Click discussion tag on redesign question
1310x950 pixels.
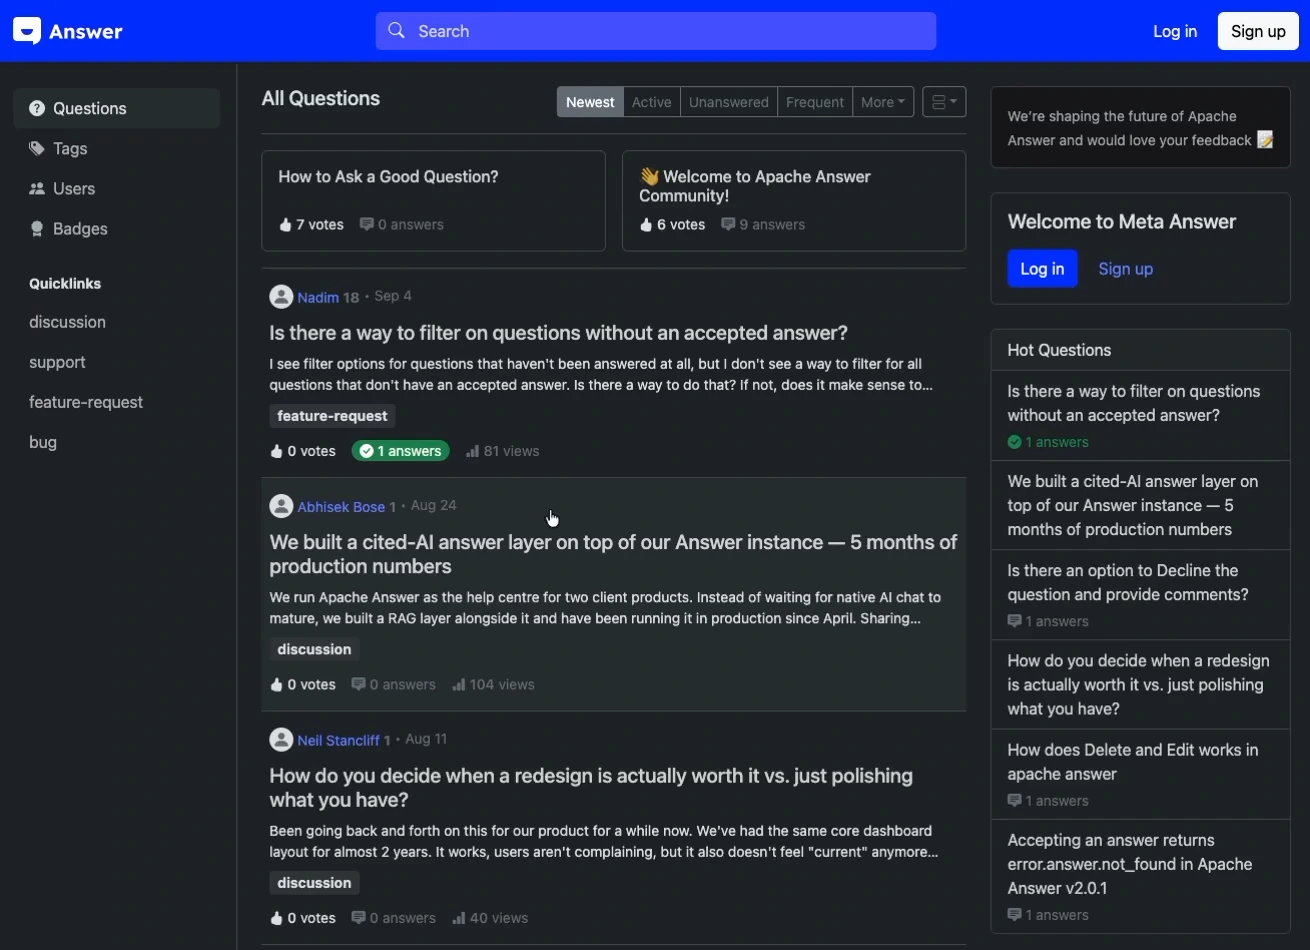(314, 883)
